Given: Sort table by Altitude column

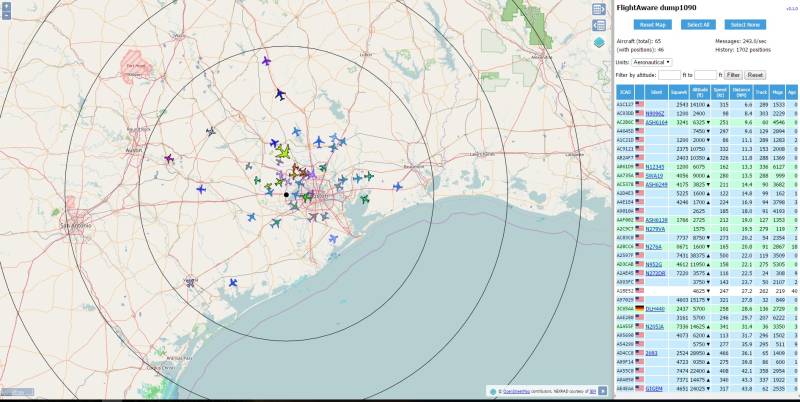Looking at the screenshot, I should (x=700, y=92).
